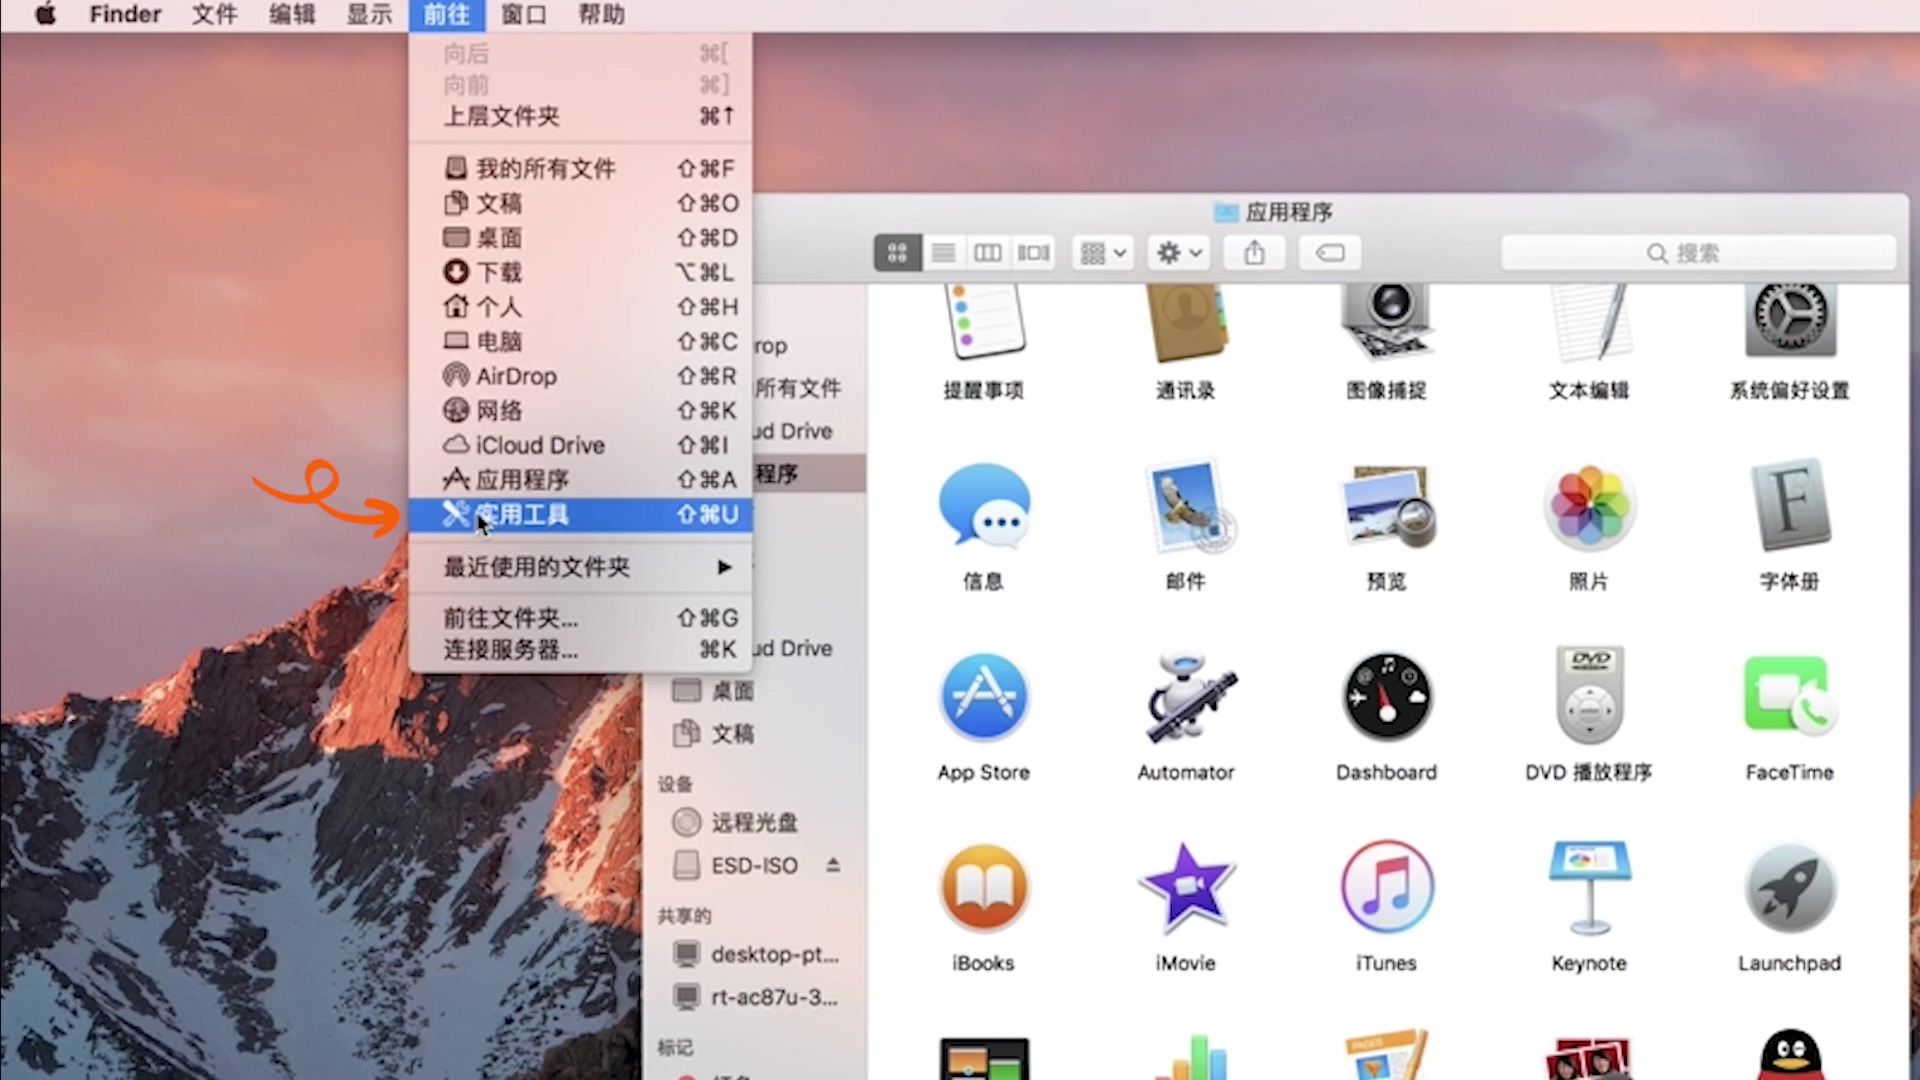
Task: Choose 文稿 in the Go menu
Action: [580, 203]
